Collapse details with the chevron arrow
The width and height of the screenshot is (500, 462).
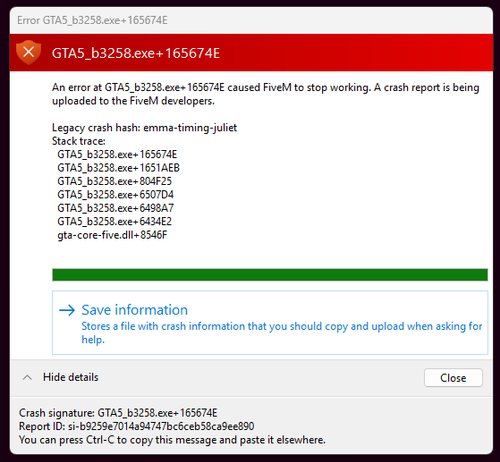tap(27, 378)
